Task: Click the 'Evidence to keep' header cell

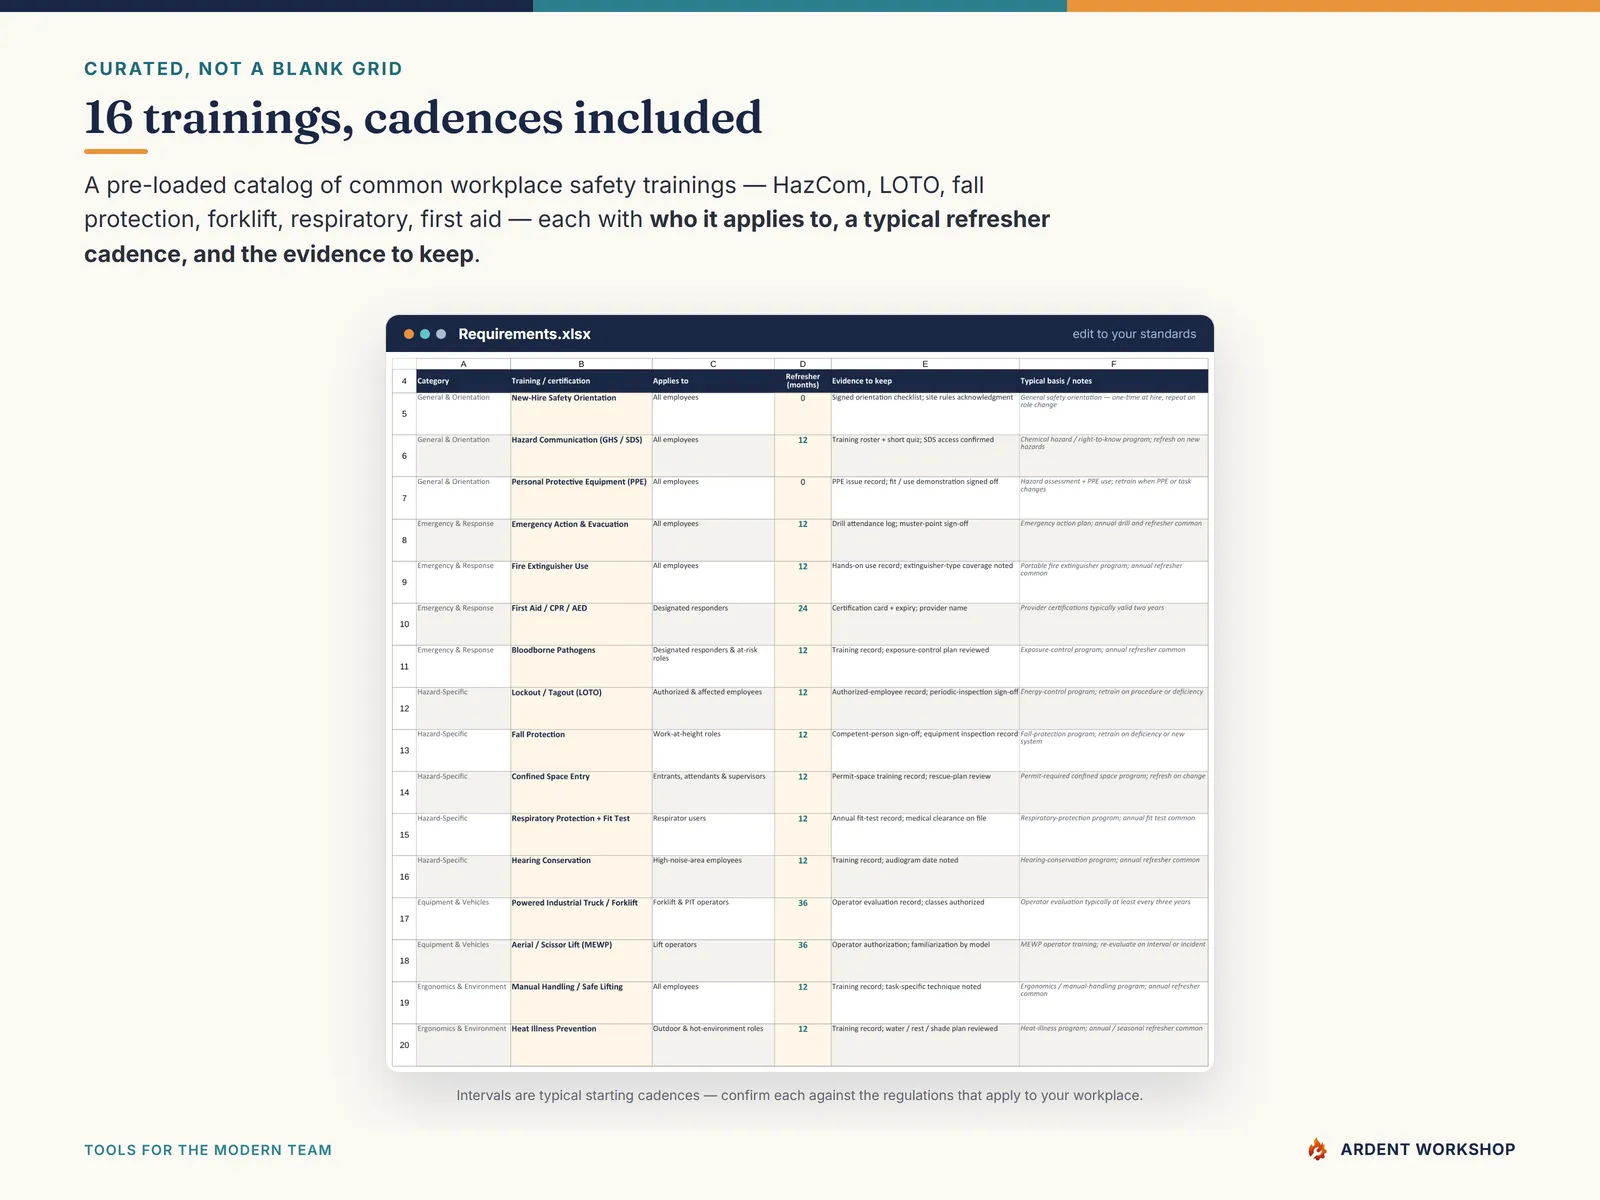Action: pyautogui.click(x=925, y=381)
